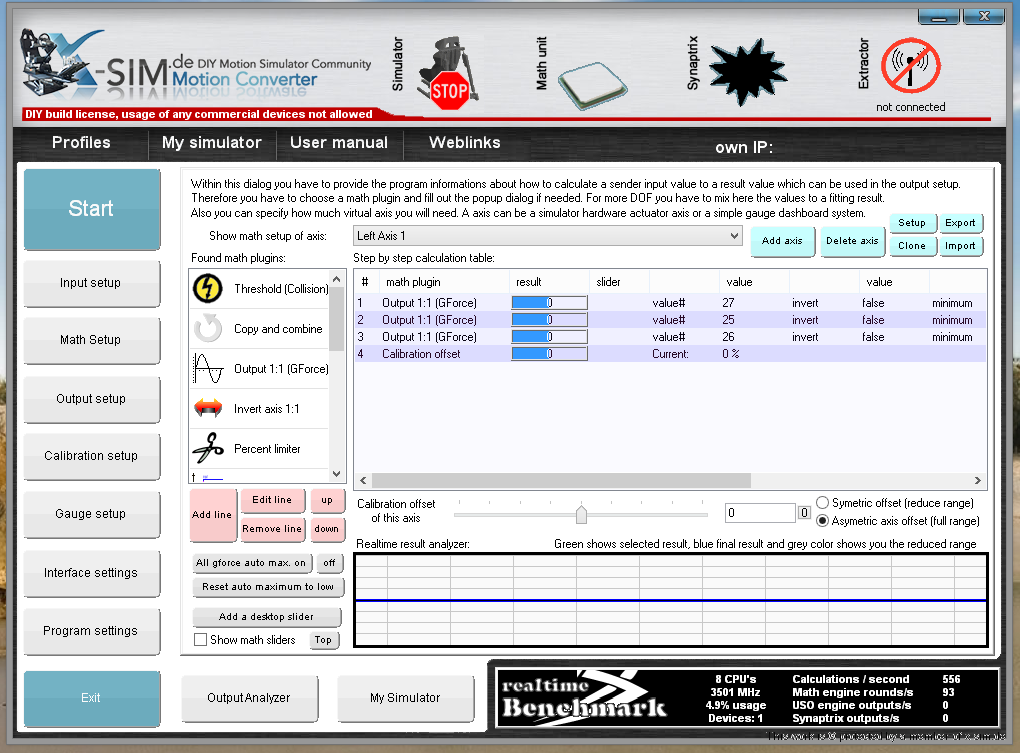Click the calibration offset value input field

tap(760, 513)
